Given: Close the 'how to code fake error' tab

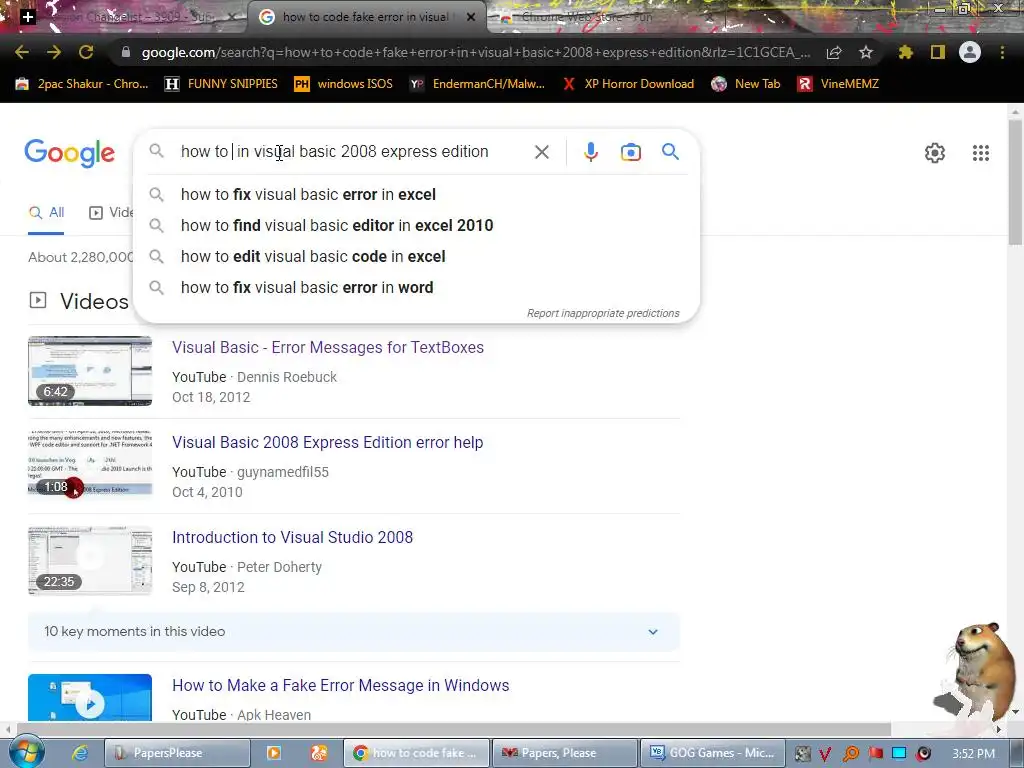Looking at the screenshot, I should tap(471, 17).
